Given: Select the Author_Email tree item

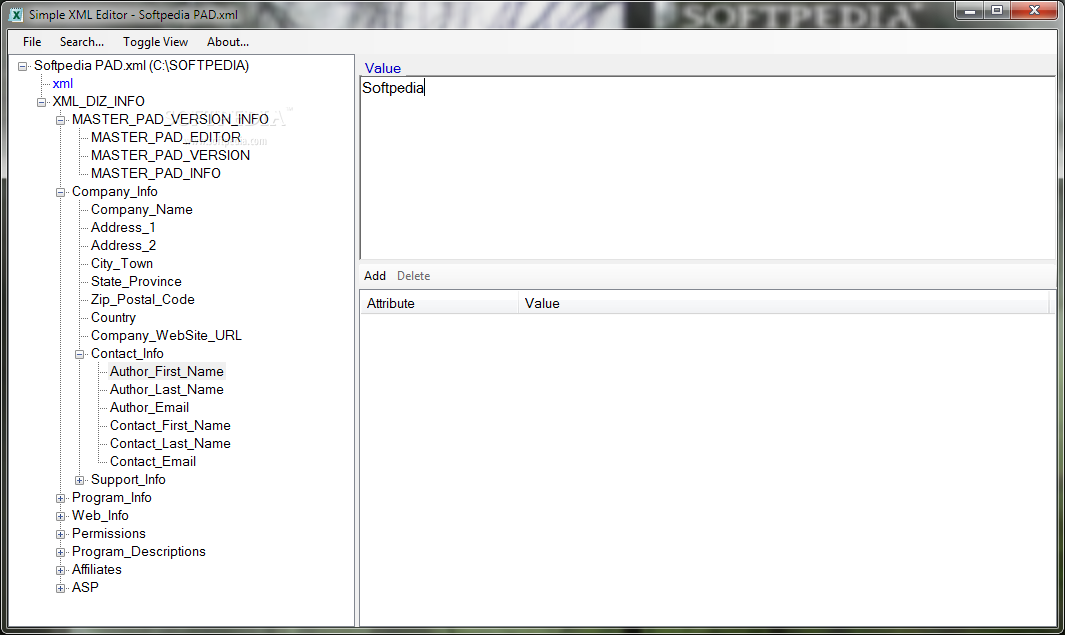Looking at the screenshot, I should [149, 407].
